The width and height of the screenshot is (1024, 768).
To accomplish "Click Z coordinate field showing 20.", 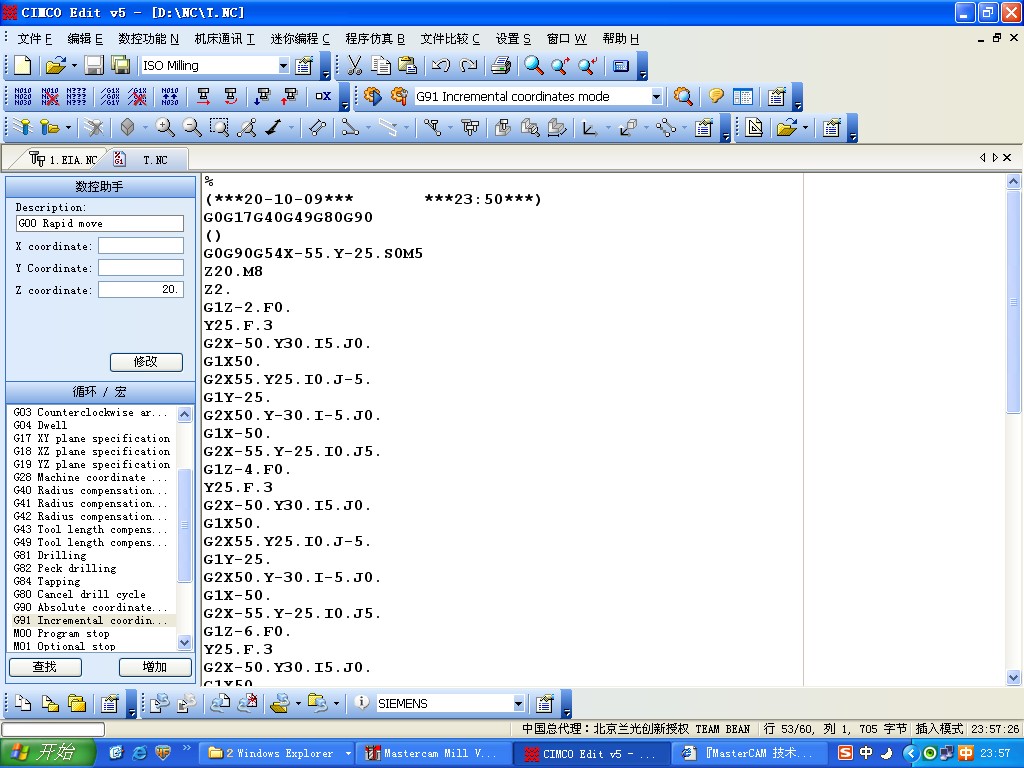I will 141,289.
